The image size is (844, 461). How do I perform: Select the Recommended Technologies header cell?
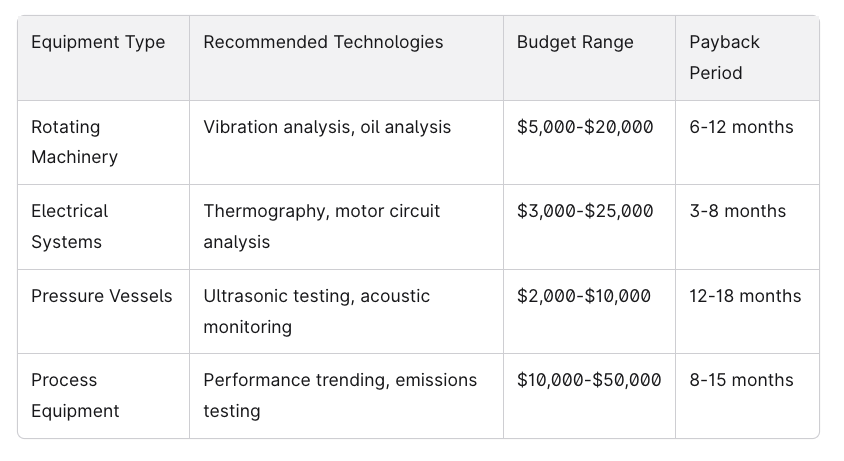(346, 58)
